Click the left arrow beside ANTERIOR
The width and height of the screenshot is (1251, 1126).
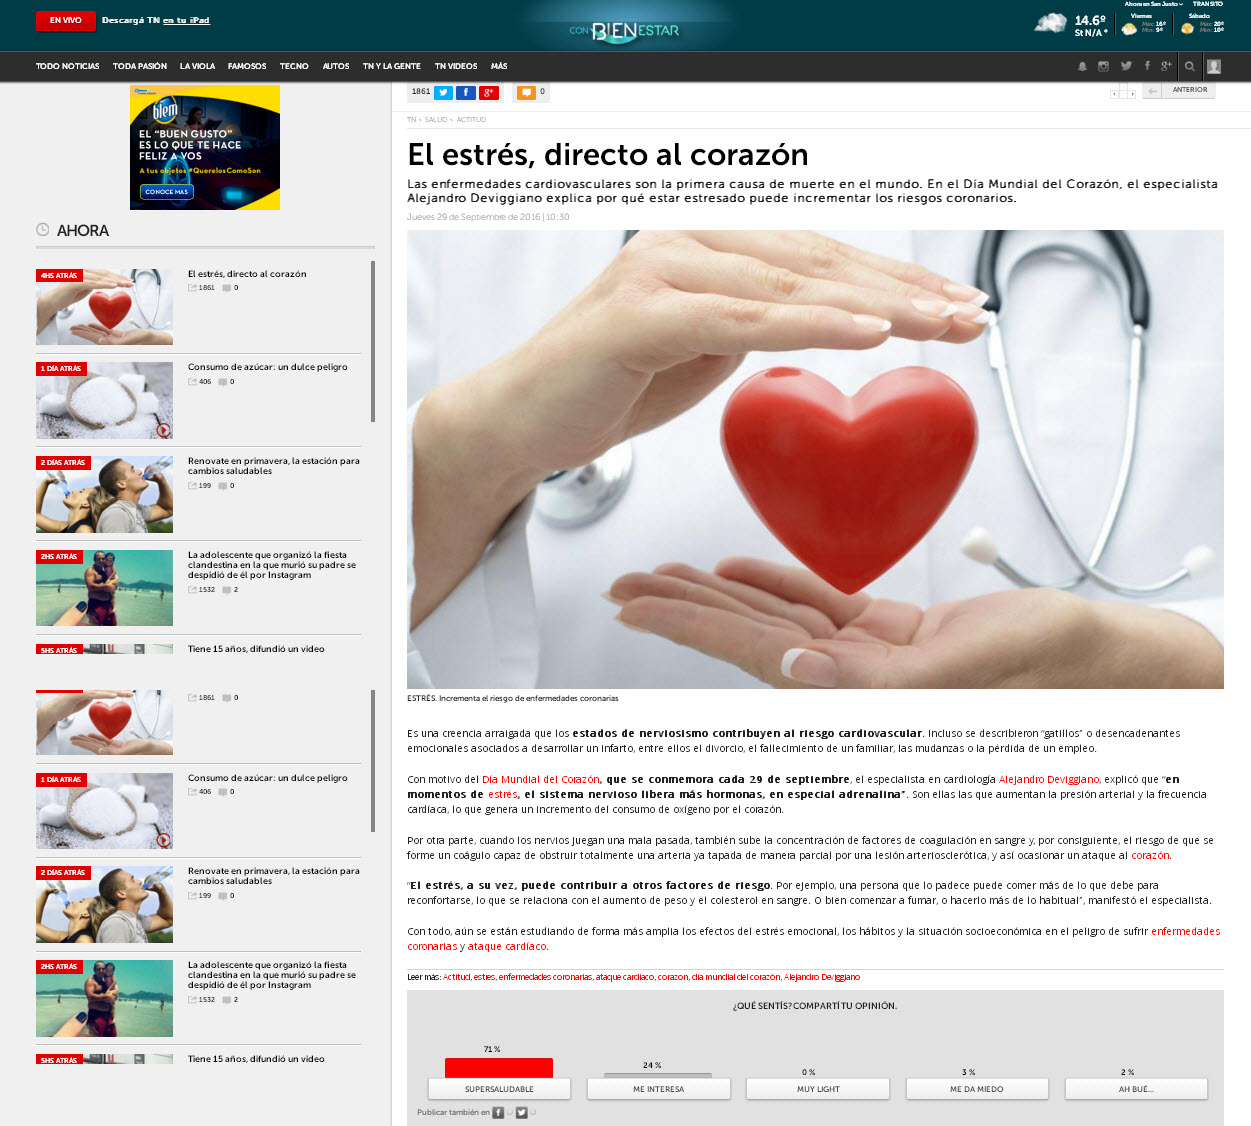tap(1153, 91)
